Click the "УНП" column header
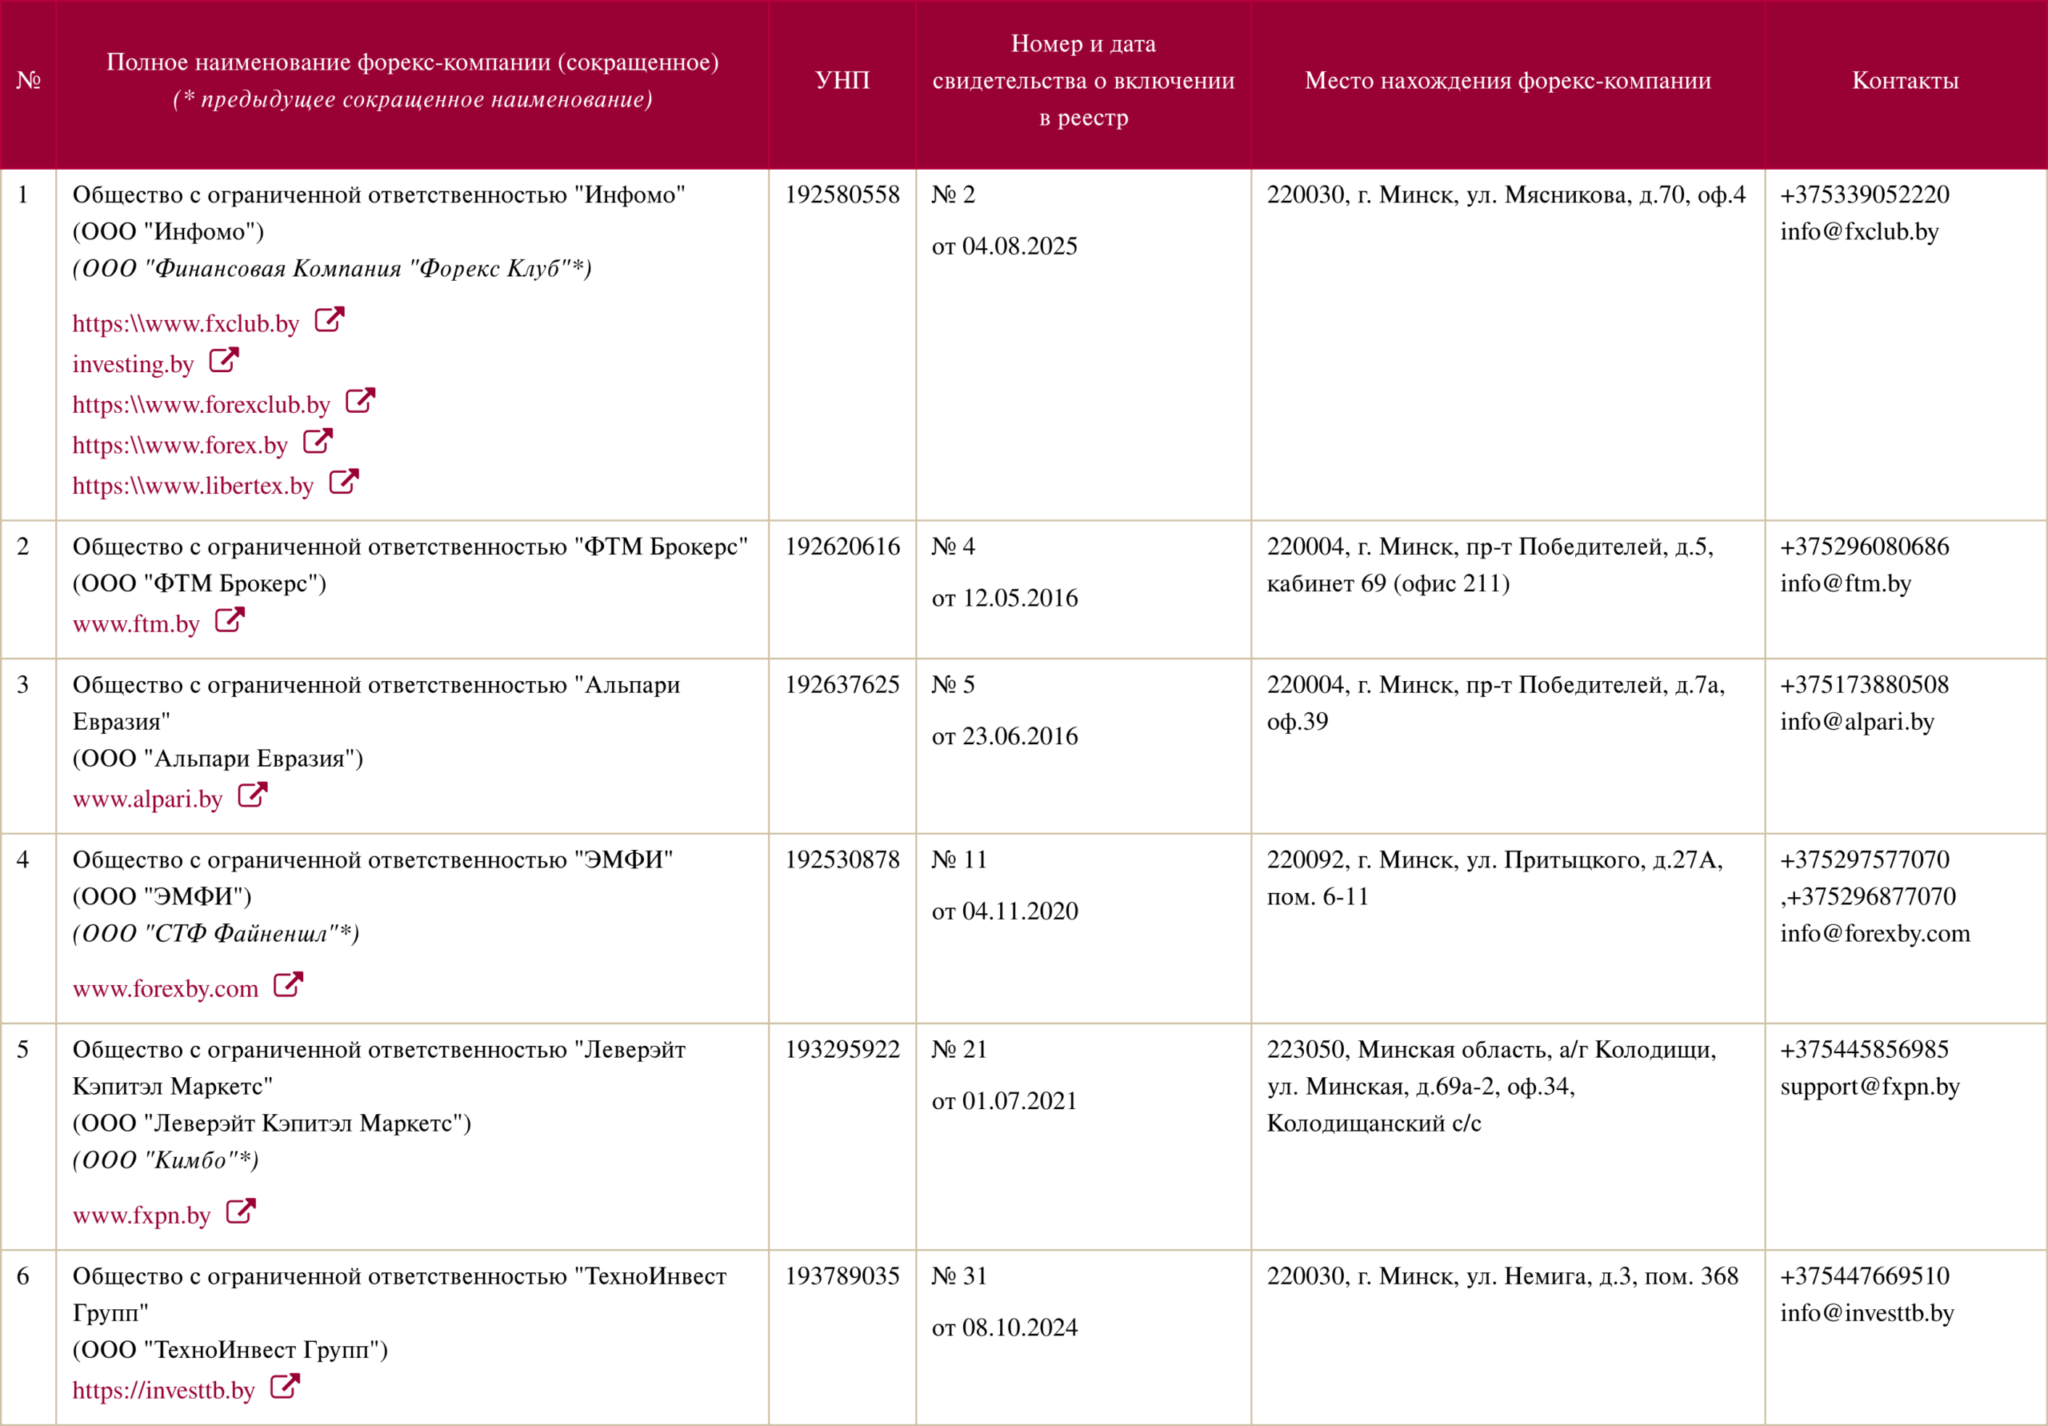 click(x=842, y=81)
